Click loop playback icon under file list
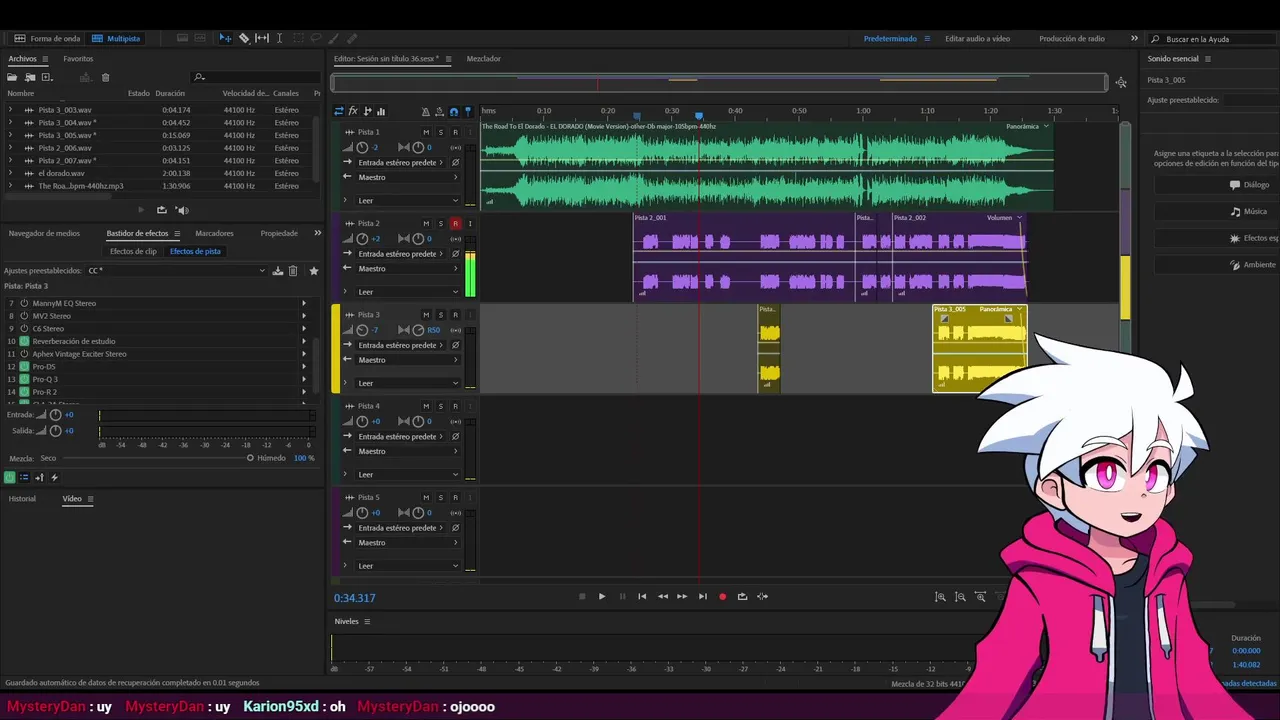The image size is (1280, 720). [x=162, y=210]
